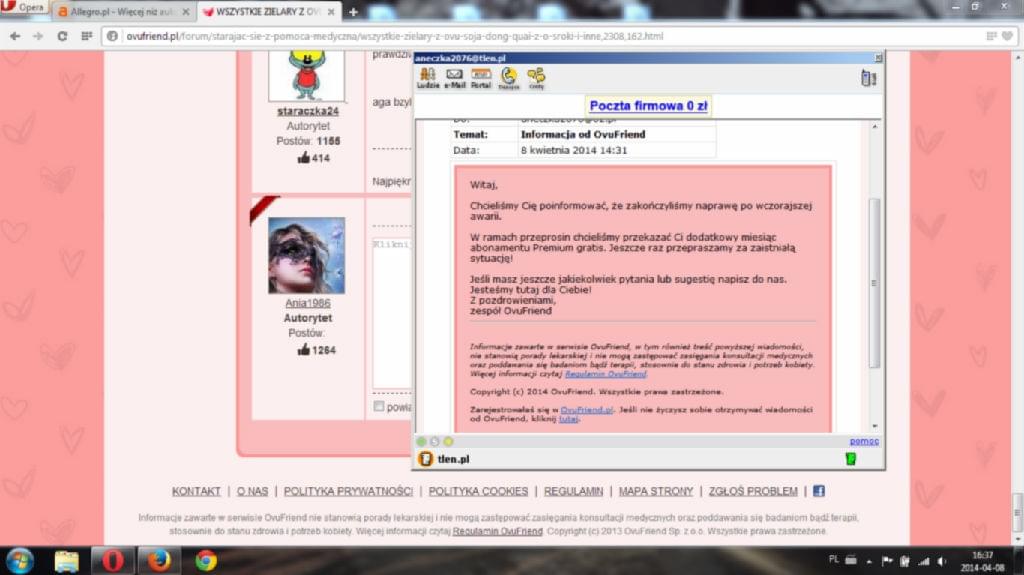The image size is (1024, 575).
Task: Click the tlen.pl logo icon
Action: (425, 459)
